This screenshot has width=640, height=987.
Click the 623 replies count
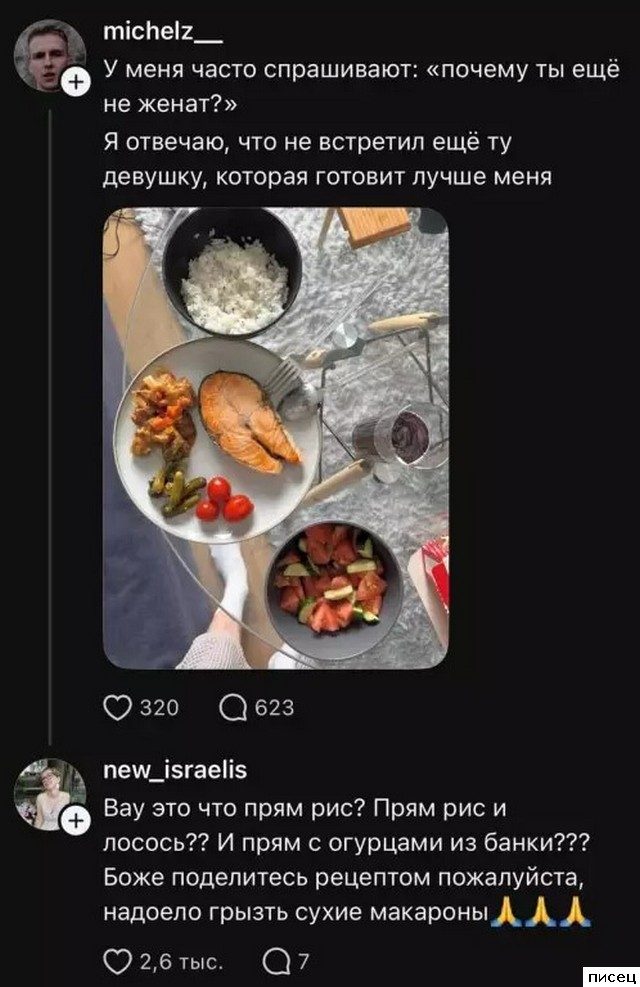[275, 708]
